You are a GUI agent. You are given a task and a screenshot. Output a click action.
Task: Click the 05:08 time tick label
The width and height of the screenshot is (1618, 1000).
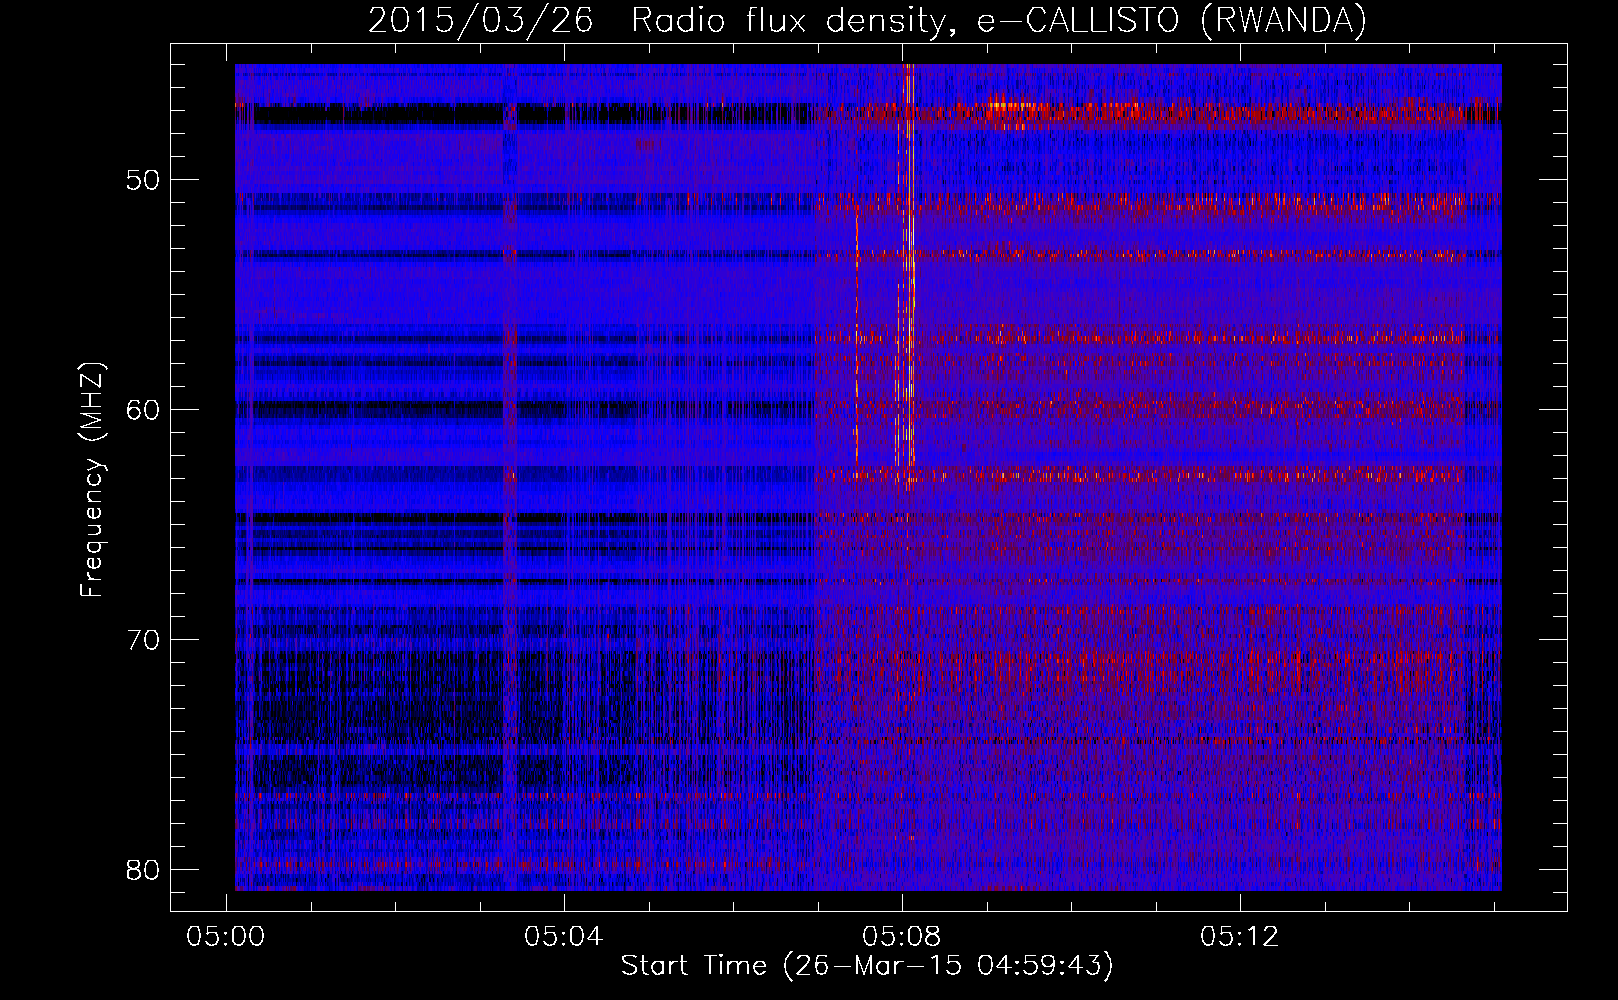click(x=902, y=937)
